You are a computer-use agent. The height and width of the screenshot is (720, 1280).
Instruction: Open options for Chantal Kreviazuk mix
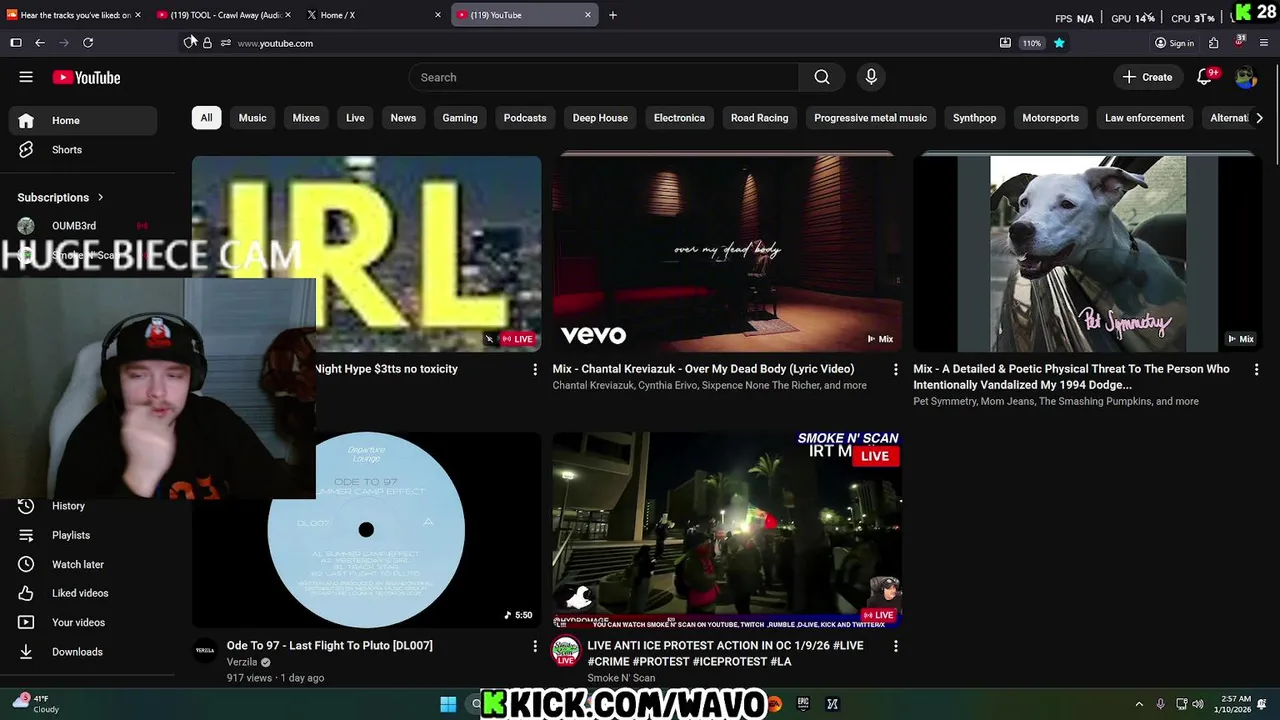coord(895,370)
